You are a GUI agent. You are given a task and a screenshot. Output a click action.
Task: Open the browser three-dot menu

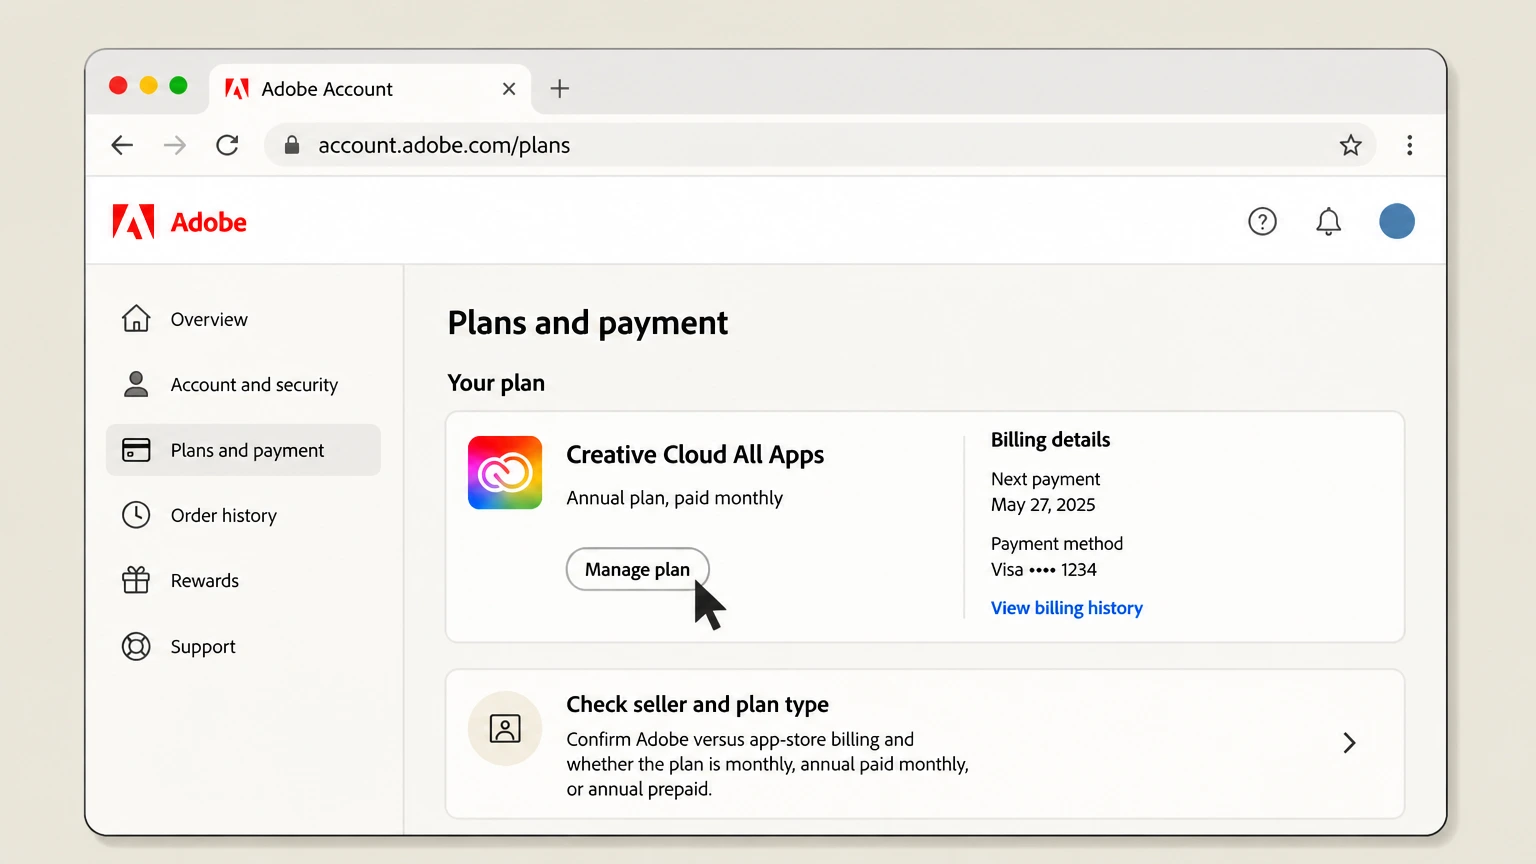click(1410, 145)
